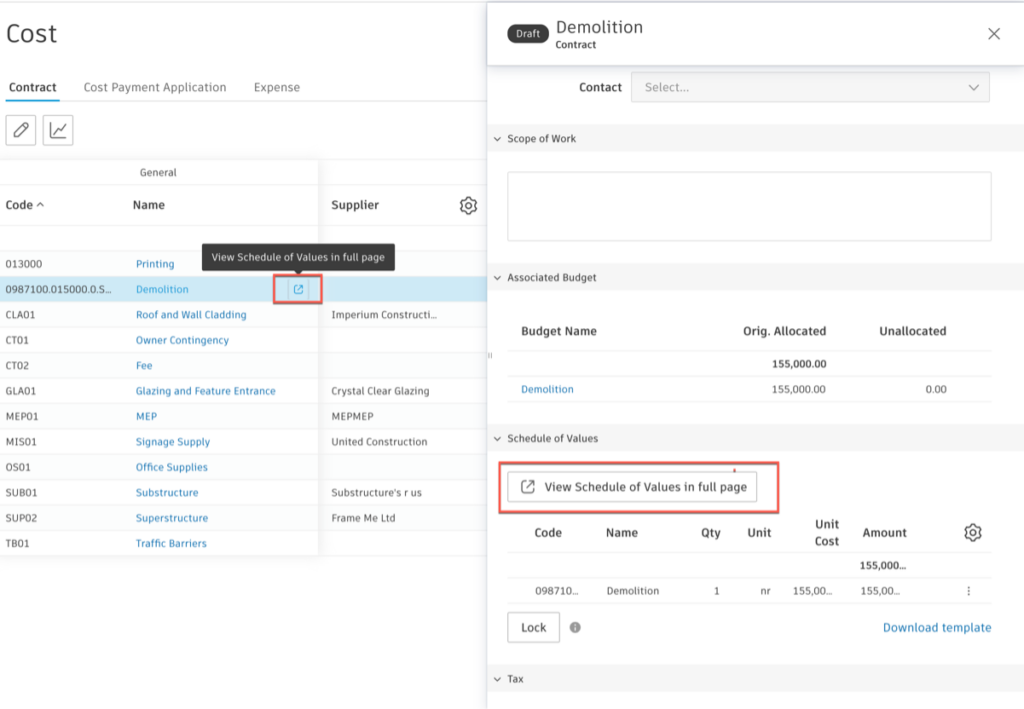The width and height of the screenshot is (1024, 709).
Task: Click code 098710… in Schedule of Values
Action: (556, 591)
